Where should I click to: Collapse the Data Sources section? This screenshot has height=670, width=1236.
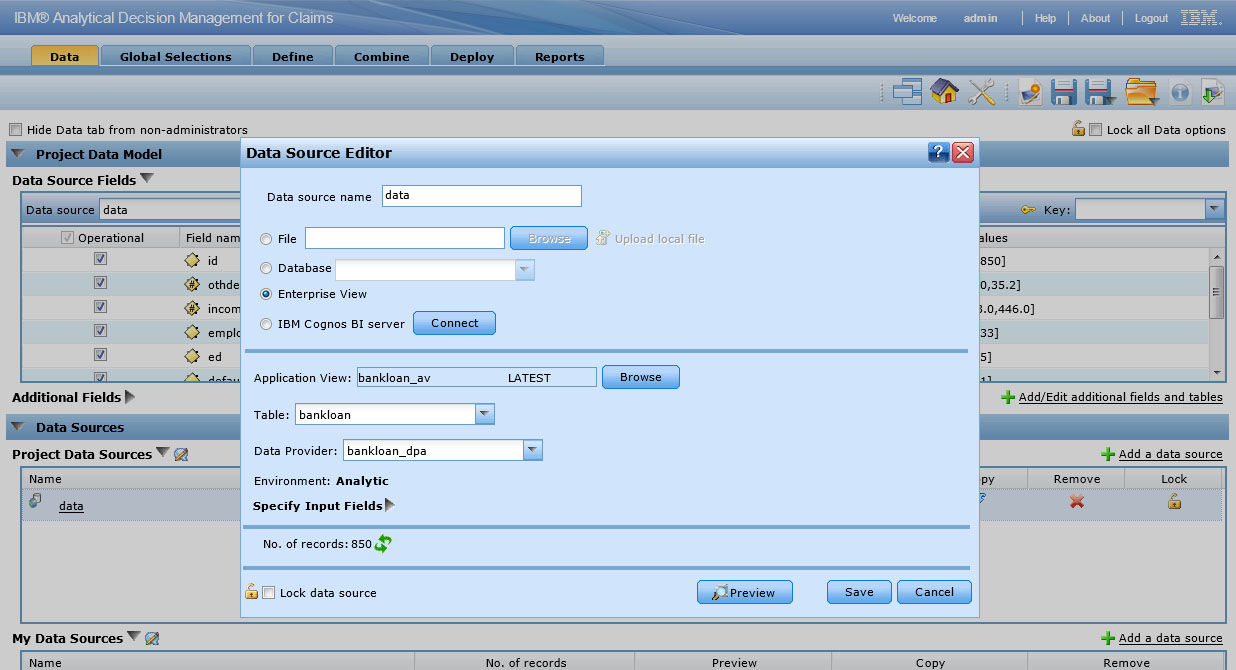tap(18, 427)
